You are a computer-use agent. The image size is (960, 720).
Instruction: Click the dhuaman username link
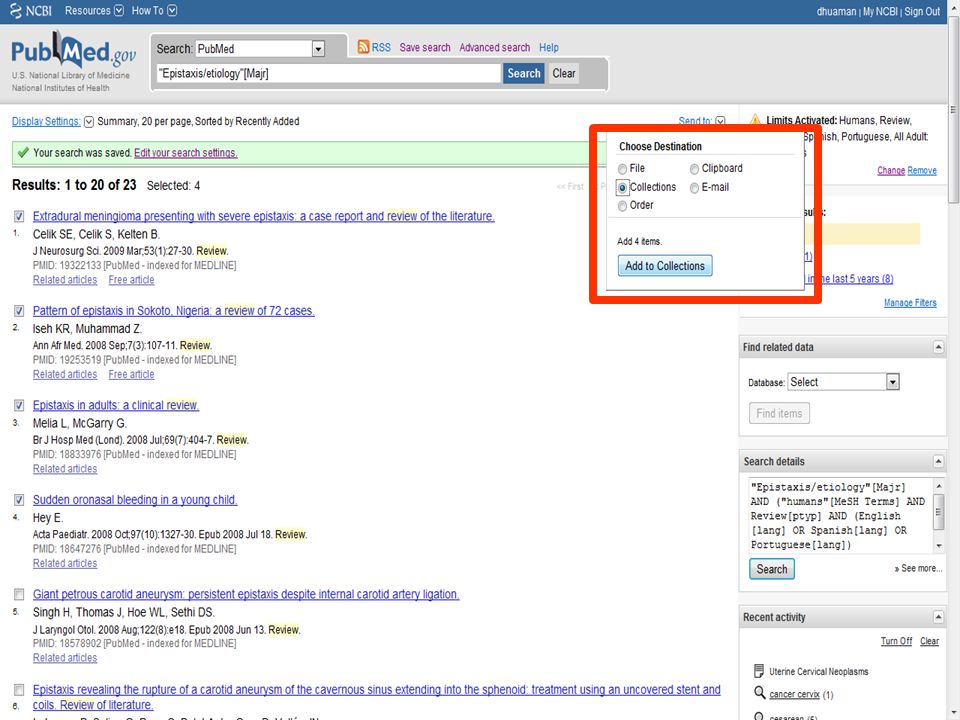click(836, 11)
